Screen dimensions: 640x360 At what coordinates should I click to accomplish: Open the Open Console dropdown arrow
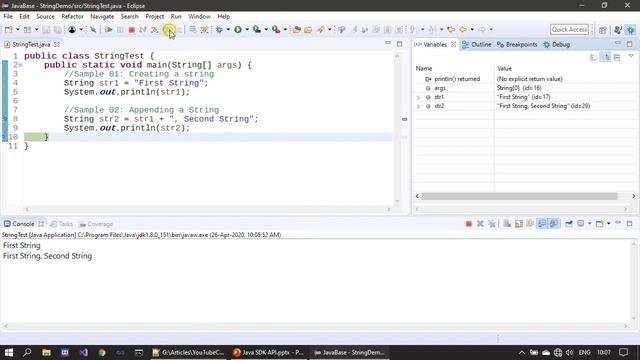tap(608, 224)
